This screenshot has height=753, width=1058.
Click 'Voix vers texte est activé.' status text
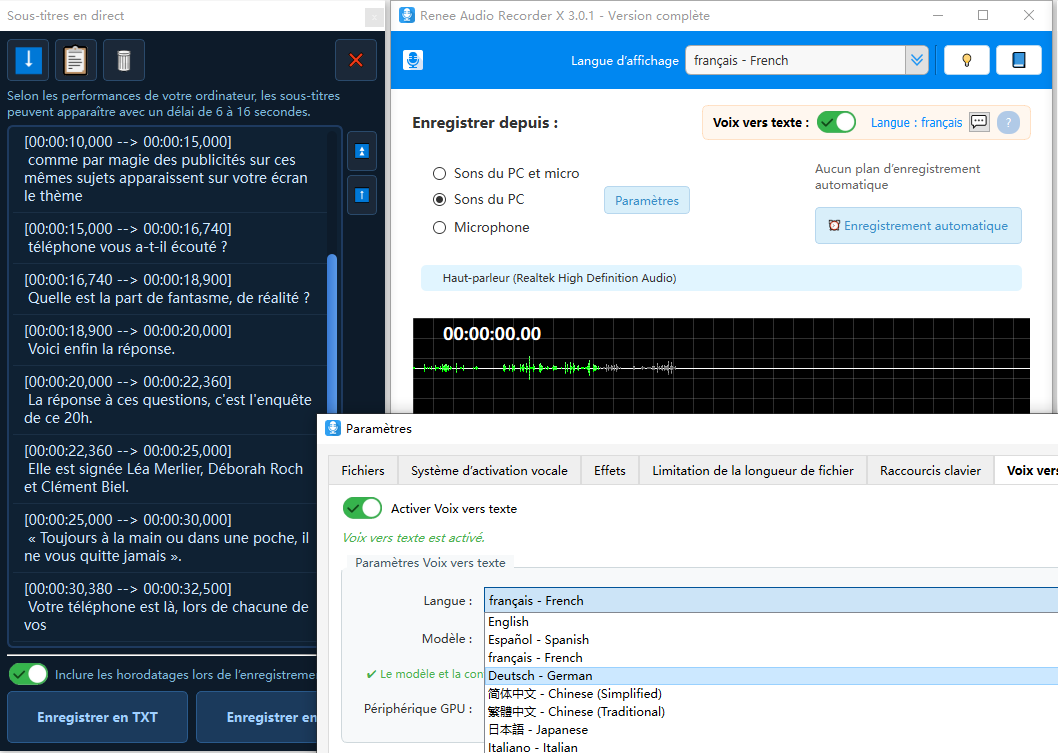pos(414,538)
